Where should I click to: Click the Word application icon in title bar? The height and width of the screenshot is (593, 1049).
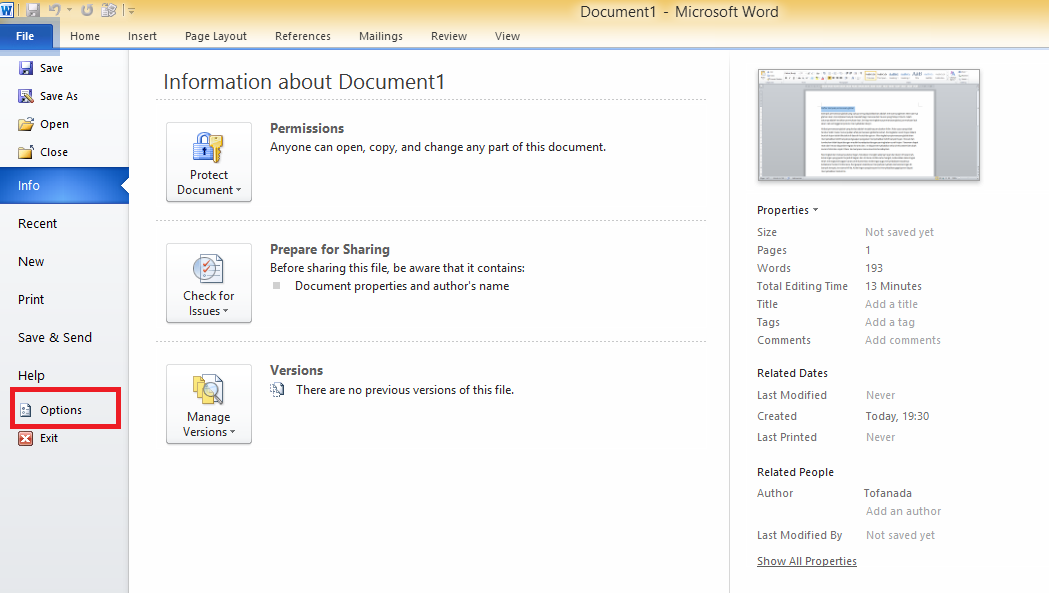(7, 11)
